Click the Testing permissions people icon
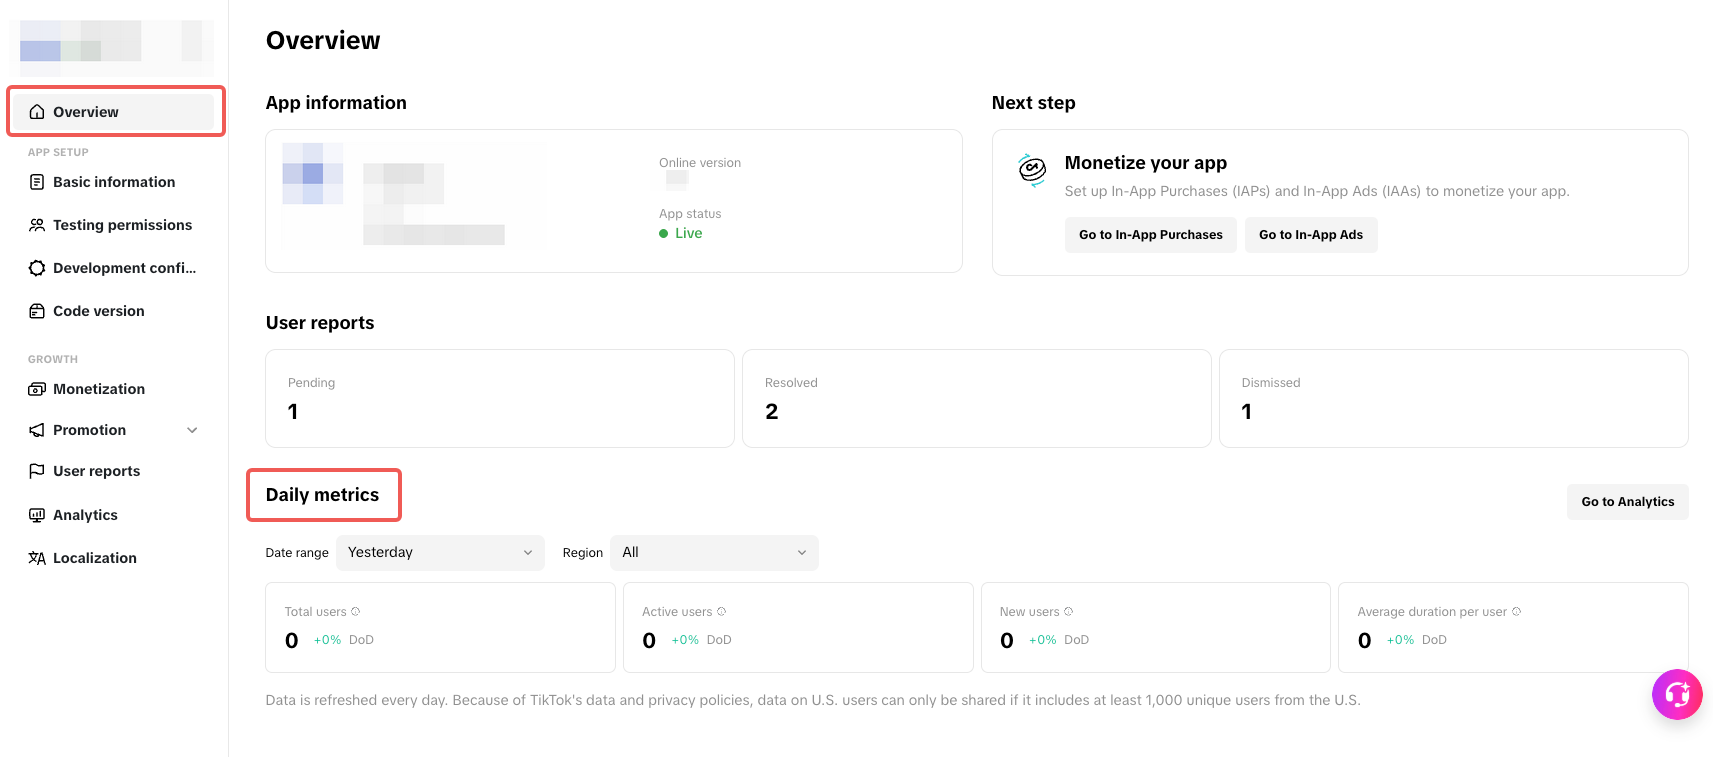 tap(37, 225)
